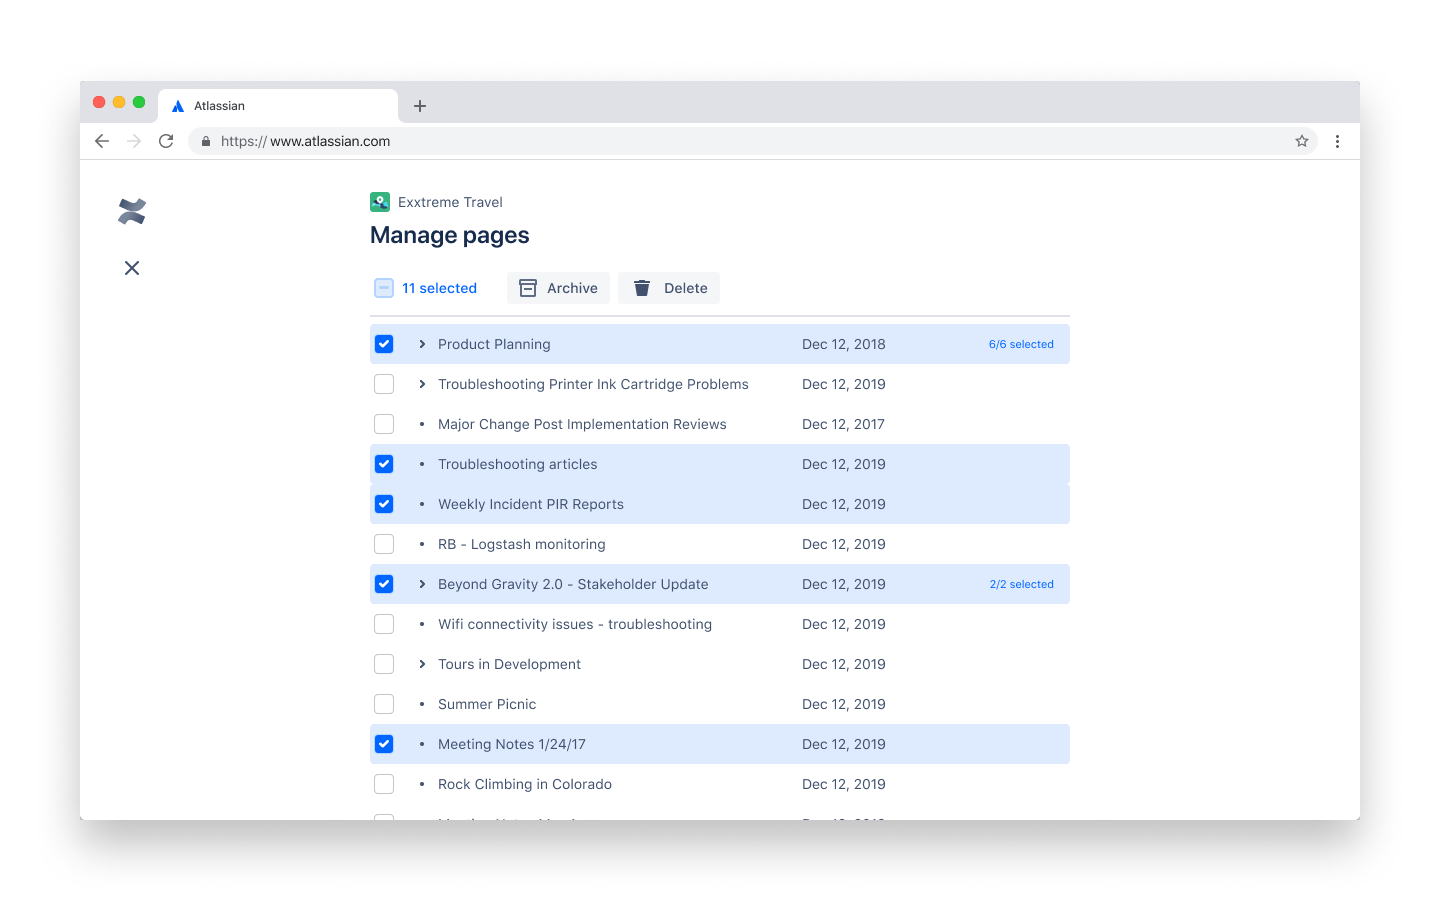Click the browser back arrow icon
1440x900 pixels.
[101, 140]
